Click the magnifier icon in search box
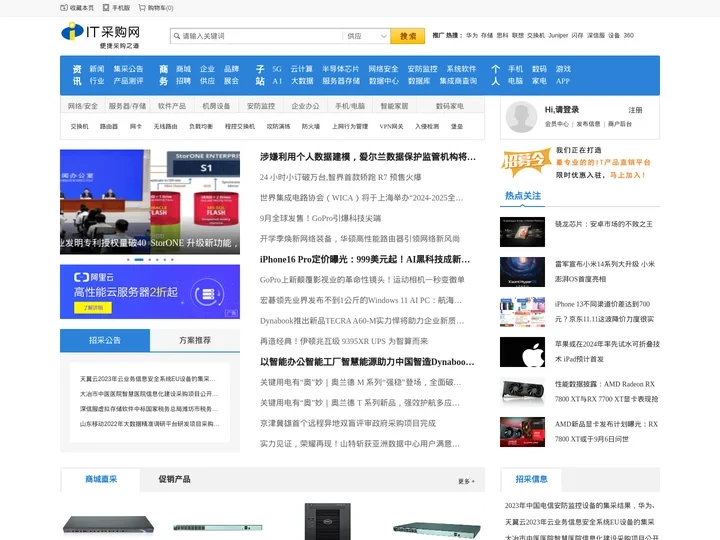 pos(177,36)
